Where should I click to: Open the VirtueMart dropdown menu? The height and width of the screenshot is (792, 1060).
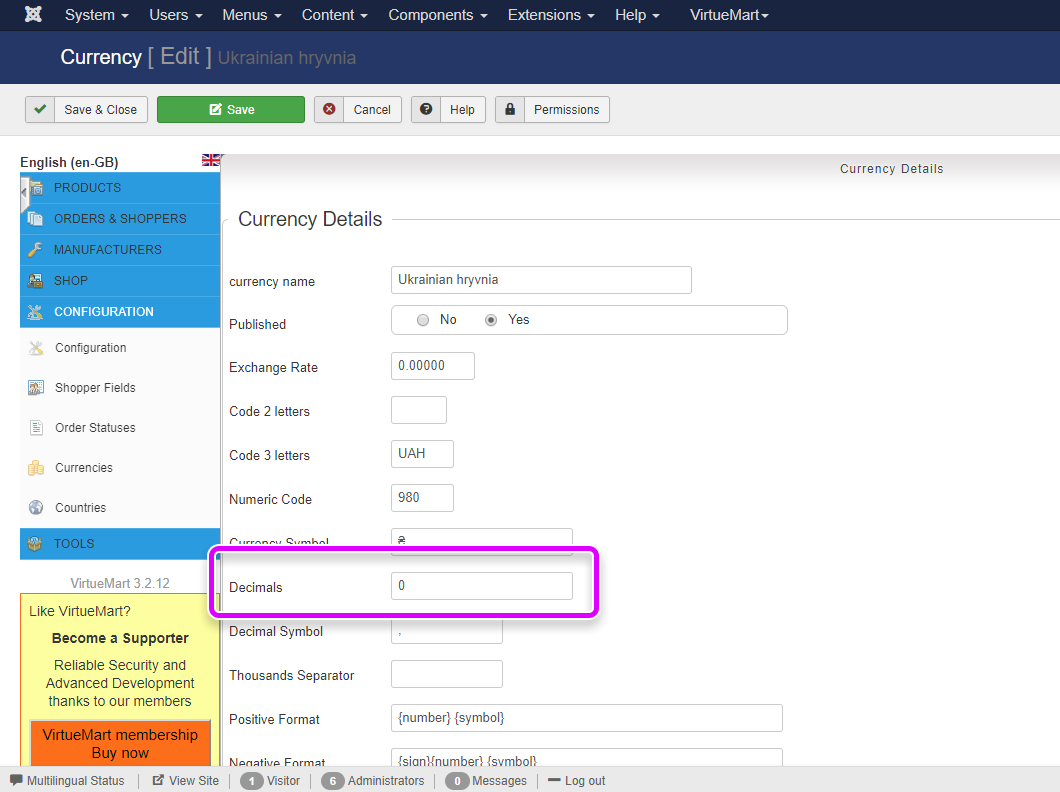(729, 15)
